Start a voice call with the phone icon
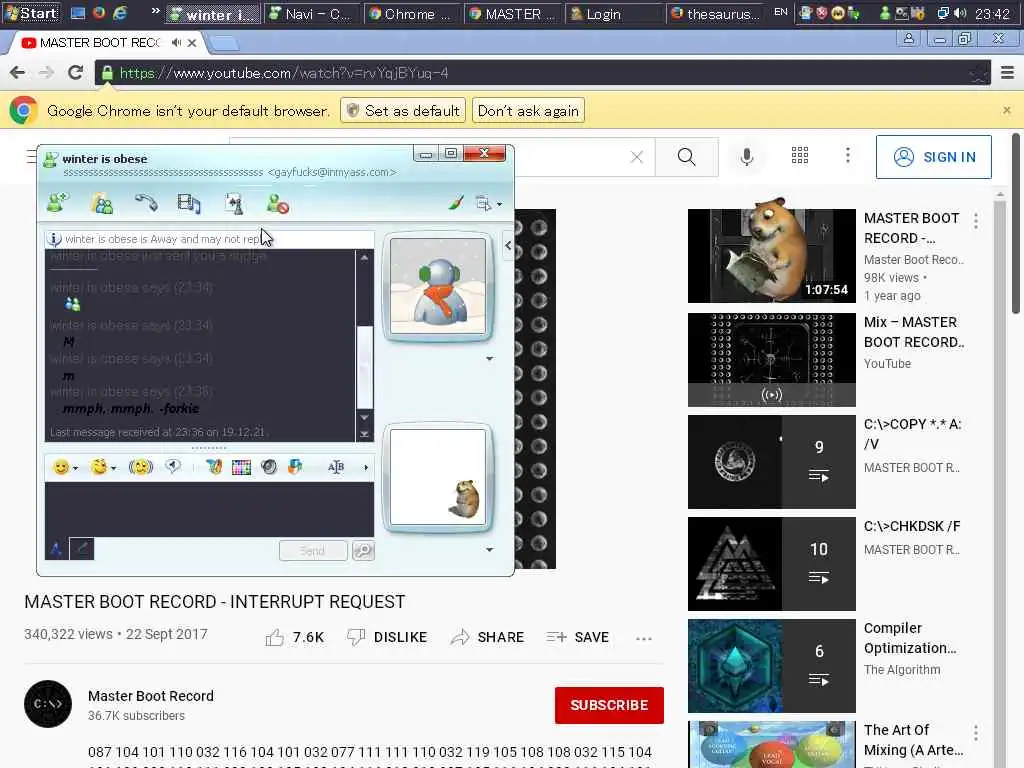1024x768 pixels. click(x=146, y=203)
